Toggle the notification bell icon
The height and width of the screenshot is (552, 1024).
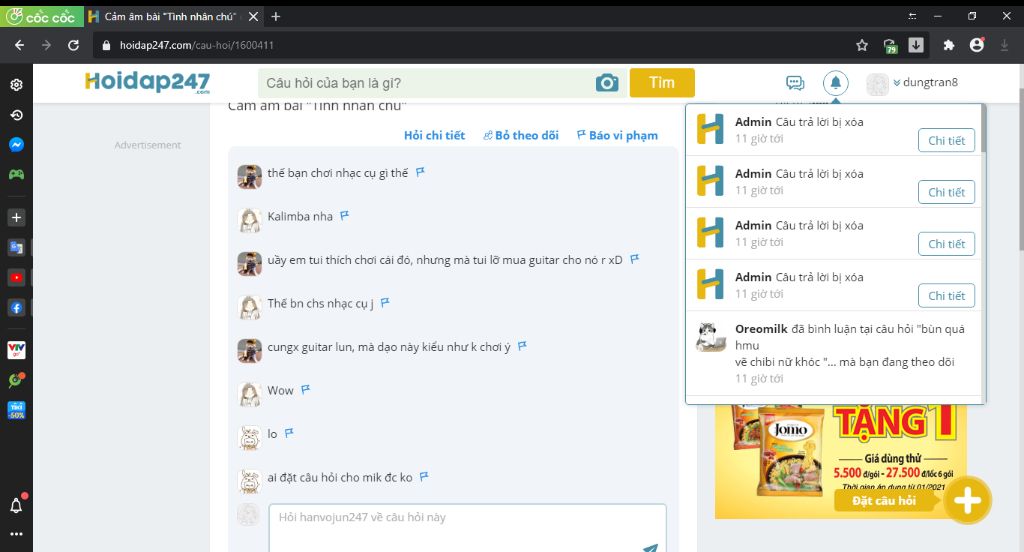[835, 83]
